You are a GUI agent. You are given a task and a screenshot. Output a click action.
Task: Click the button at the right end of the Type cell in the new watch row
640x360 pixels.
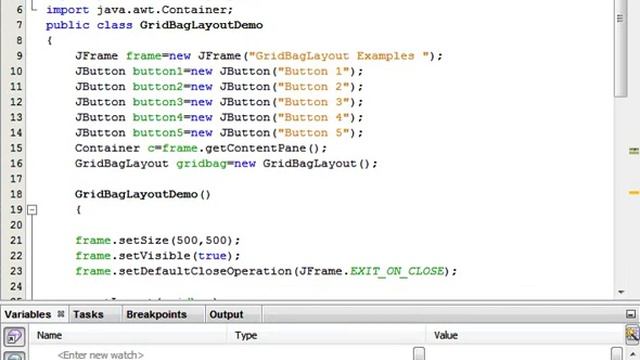(x=419, y=353)
